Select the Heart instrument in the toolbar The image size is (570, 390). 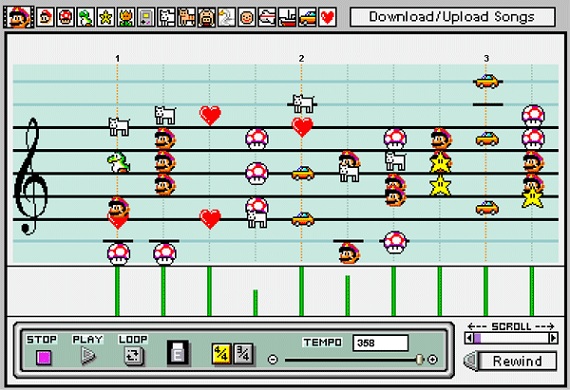tap(327, 17)
